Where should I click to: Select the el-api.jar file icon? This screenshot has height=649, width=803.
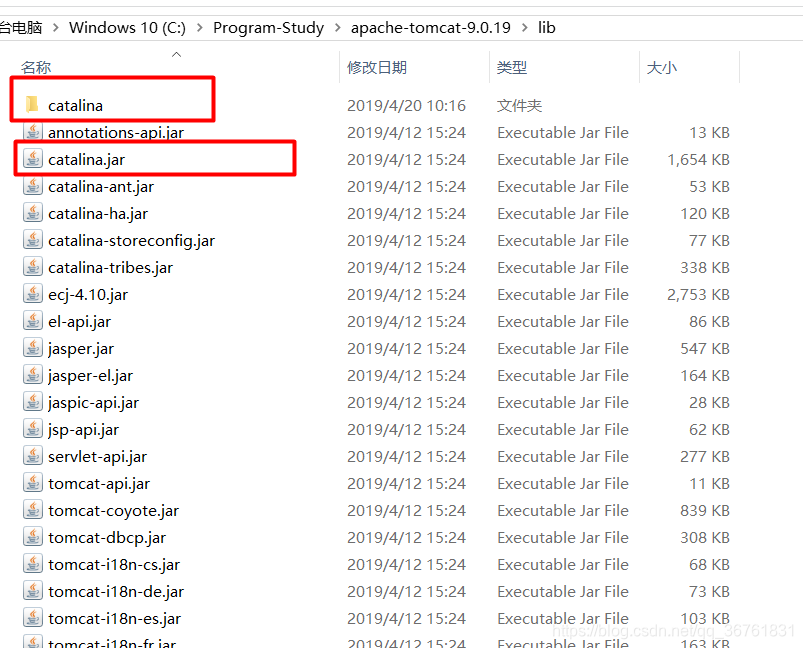[33, 321]
